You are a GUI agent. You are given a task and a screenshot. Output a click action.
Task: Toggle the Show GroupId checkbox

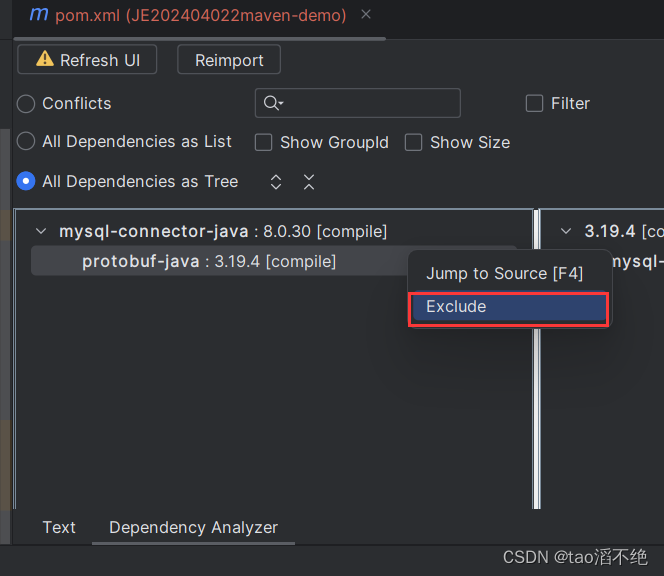pos(263,142)
